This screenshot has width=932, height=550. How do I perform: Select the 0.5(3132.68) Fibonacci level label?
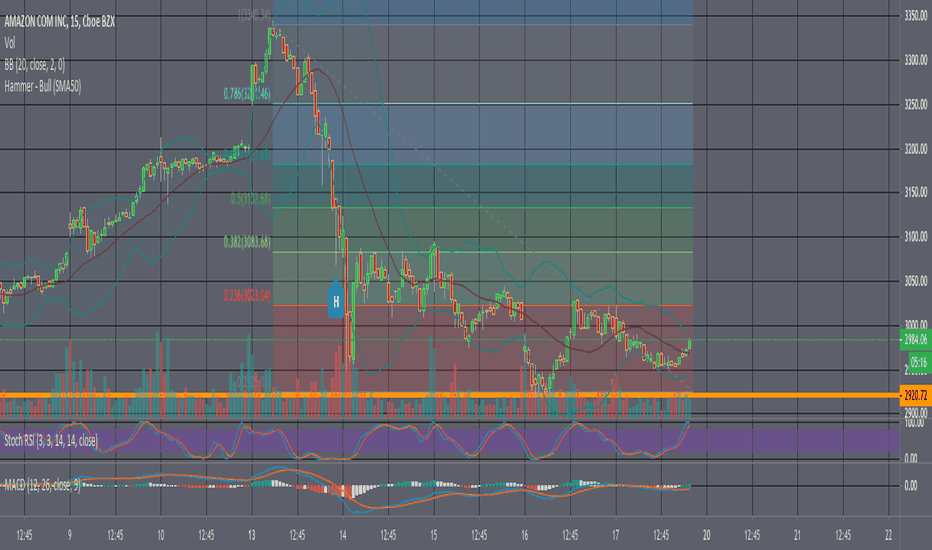tap(251, 199)
